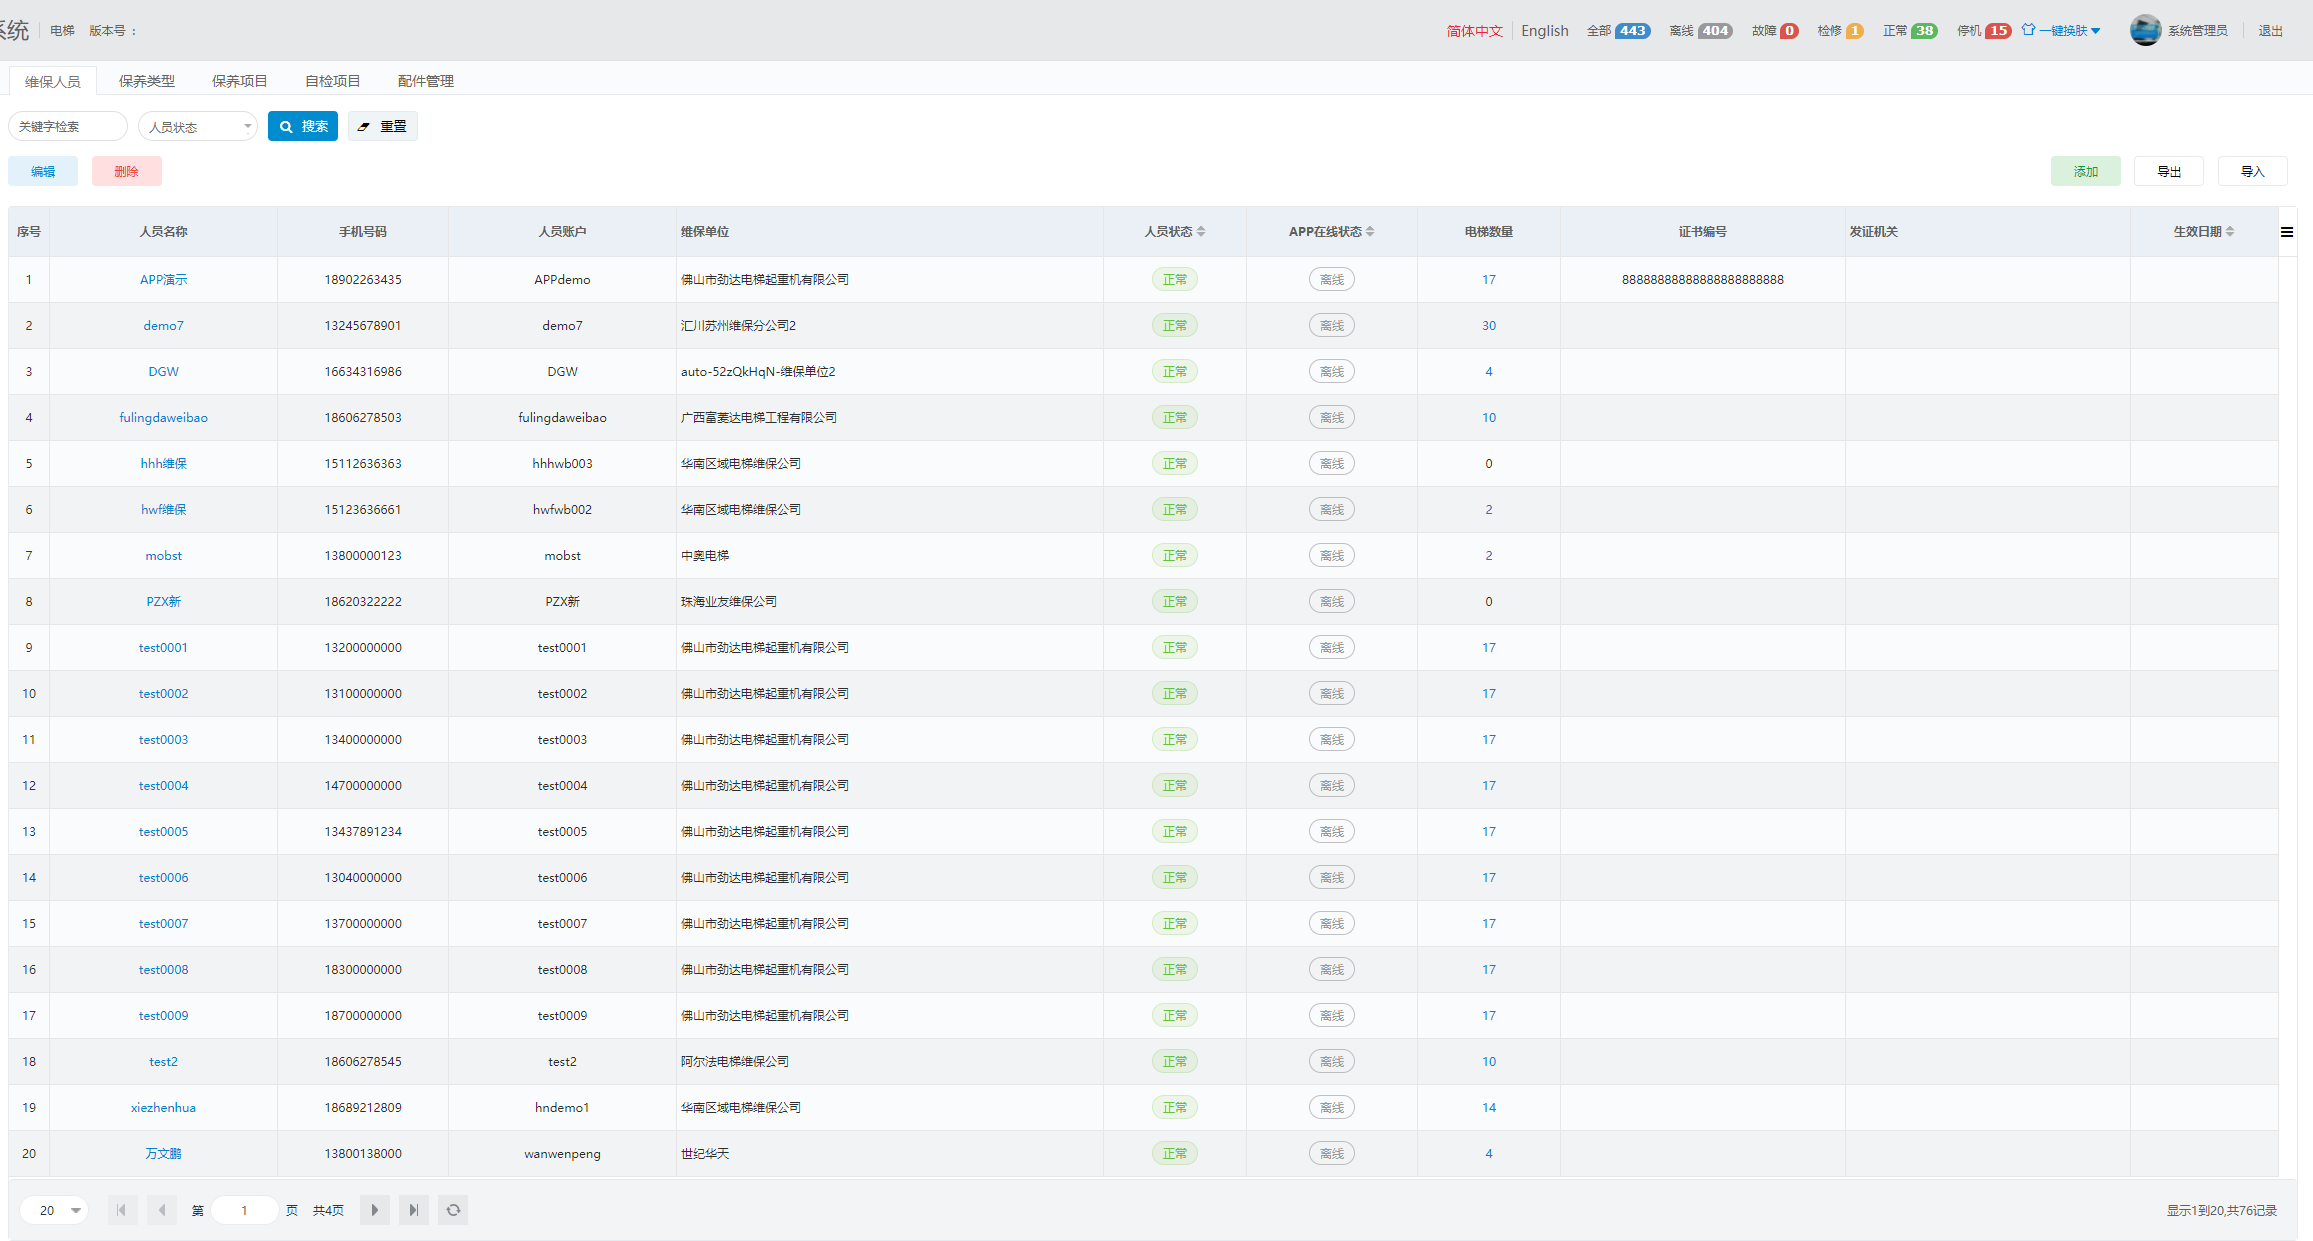Click the blue 搜索 search button
Viewport: 2313px width, 1241px height.
tap(303, 126)
